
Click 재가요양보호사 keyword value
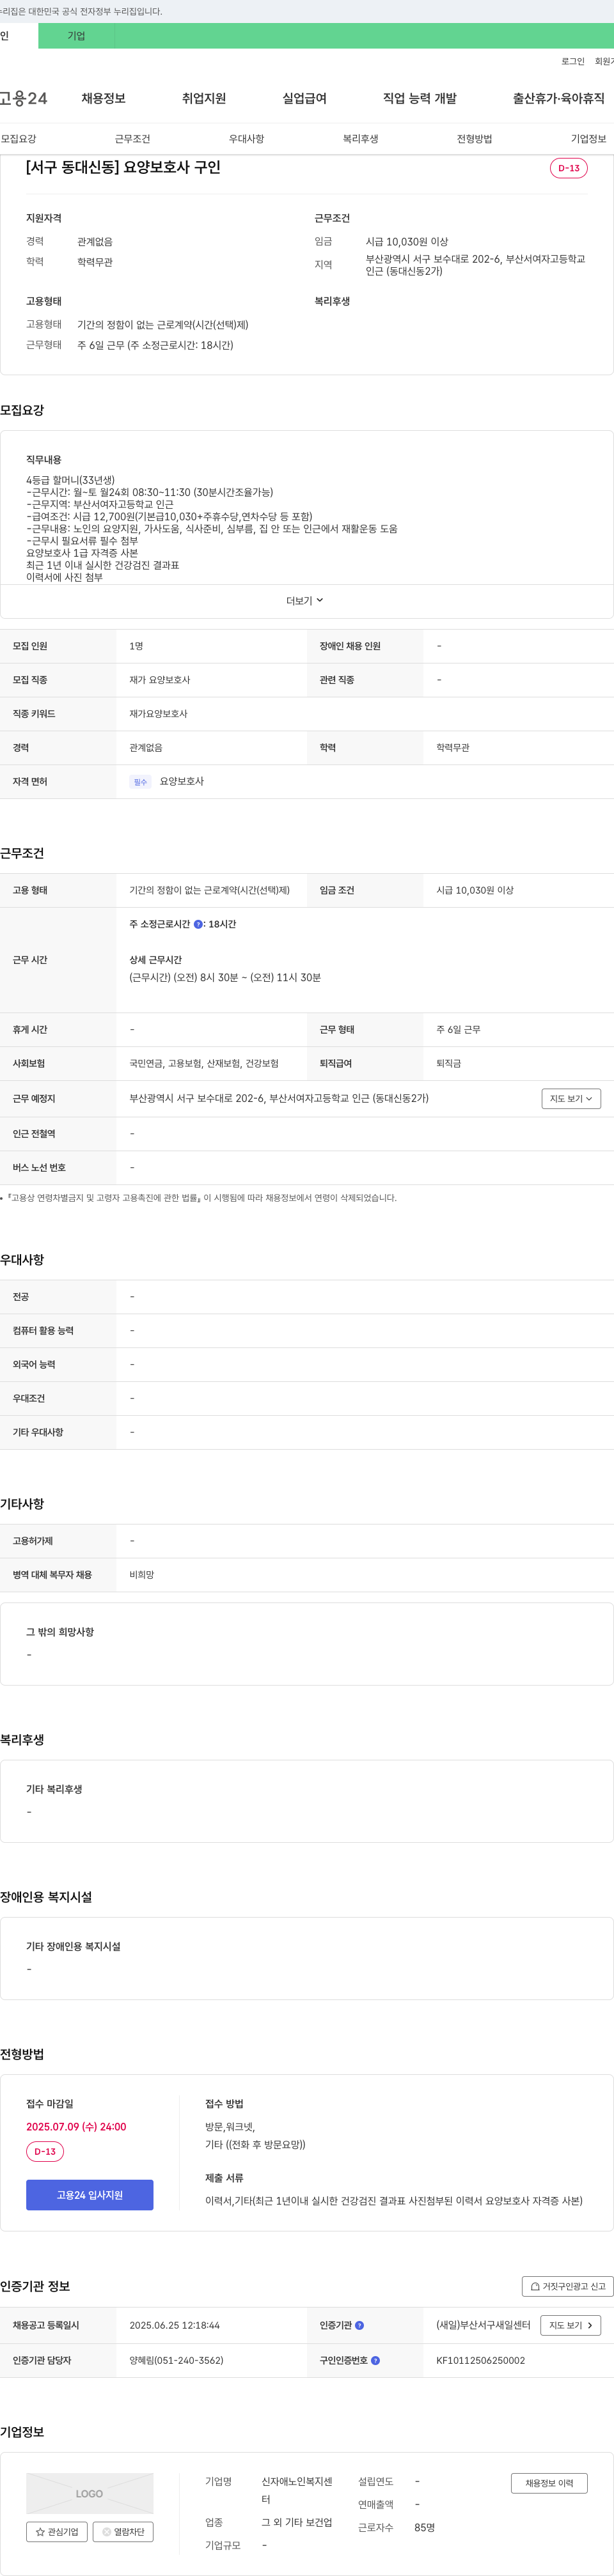click(x=158, y=714)
